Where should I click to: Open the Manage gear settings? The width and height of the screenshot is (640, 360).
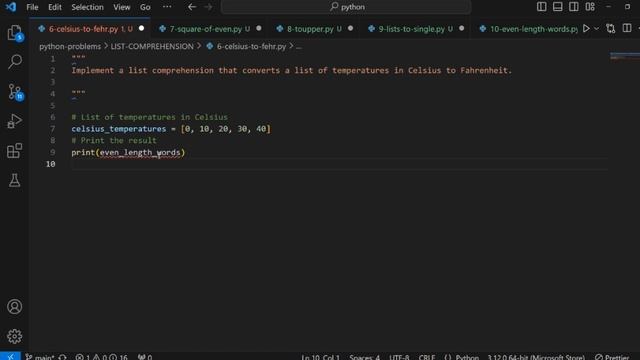(15, 336)
